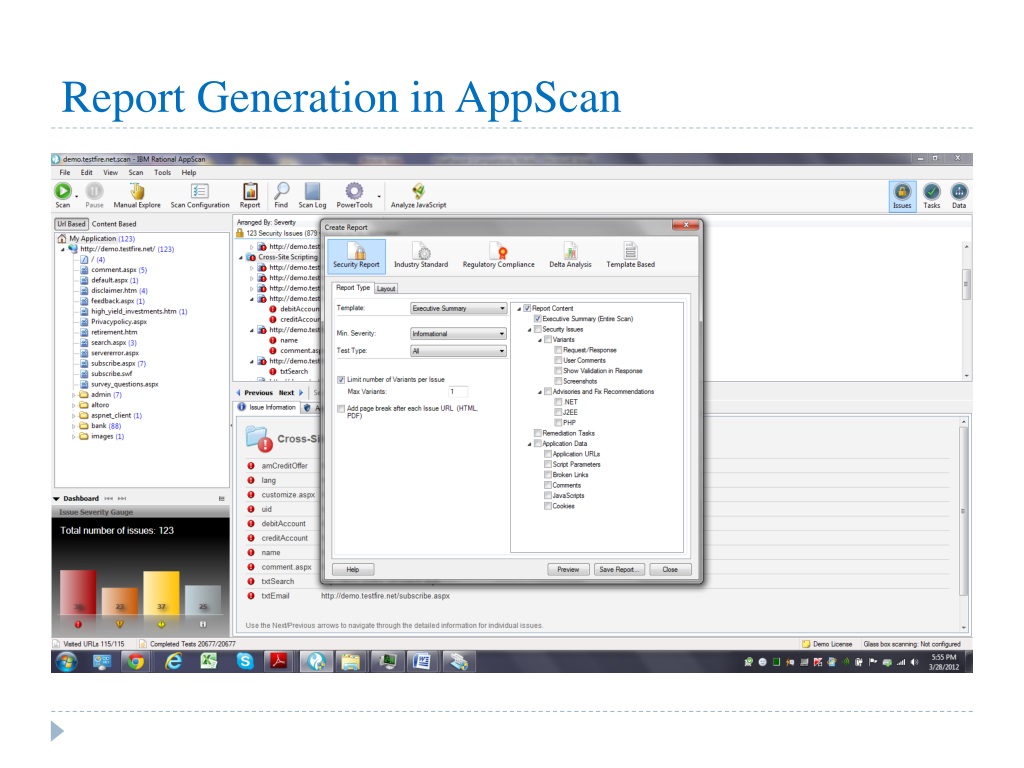This screenshot has height=768, width=1024.
Task: Open Internet Explorer from the taskbar
Action: pyautogui.click(x=173, y=662)
